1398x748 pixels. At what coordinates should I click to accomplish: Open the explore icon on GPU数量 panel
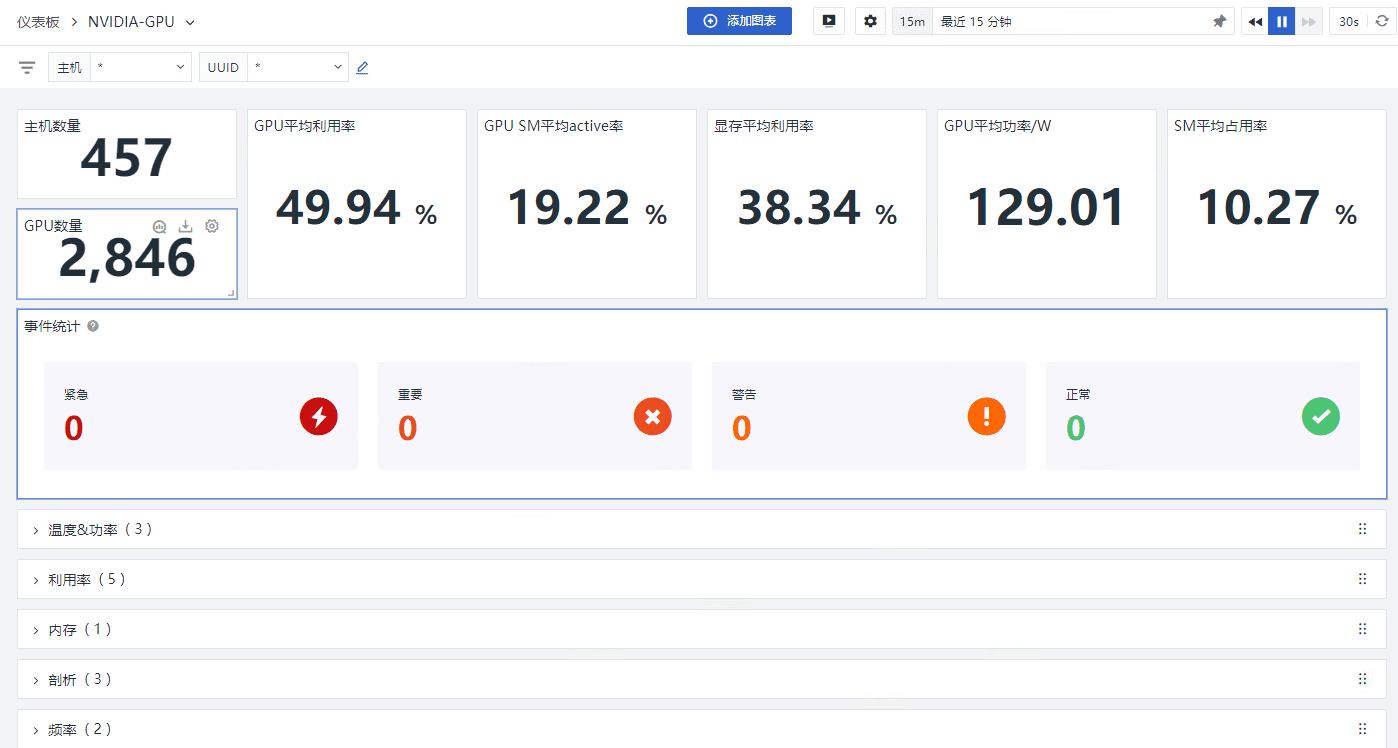[x=159, y=227]
